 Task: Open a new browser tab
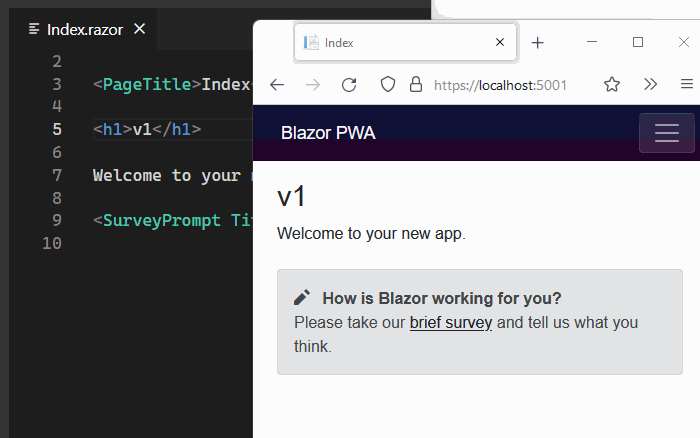coord(538,43)
